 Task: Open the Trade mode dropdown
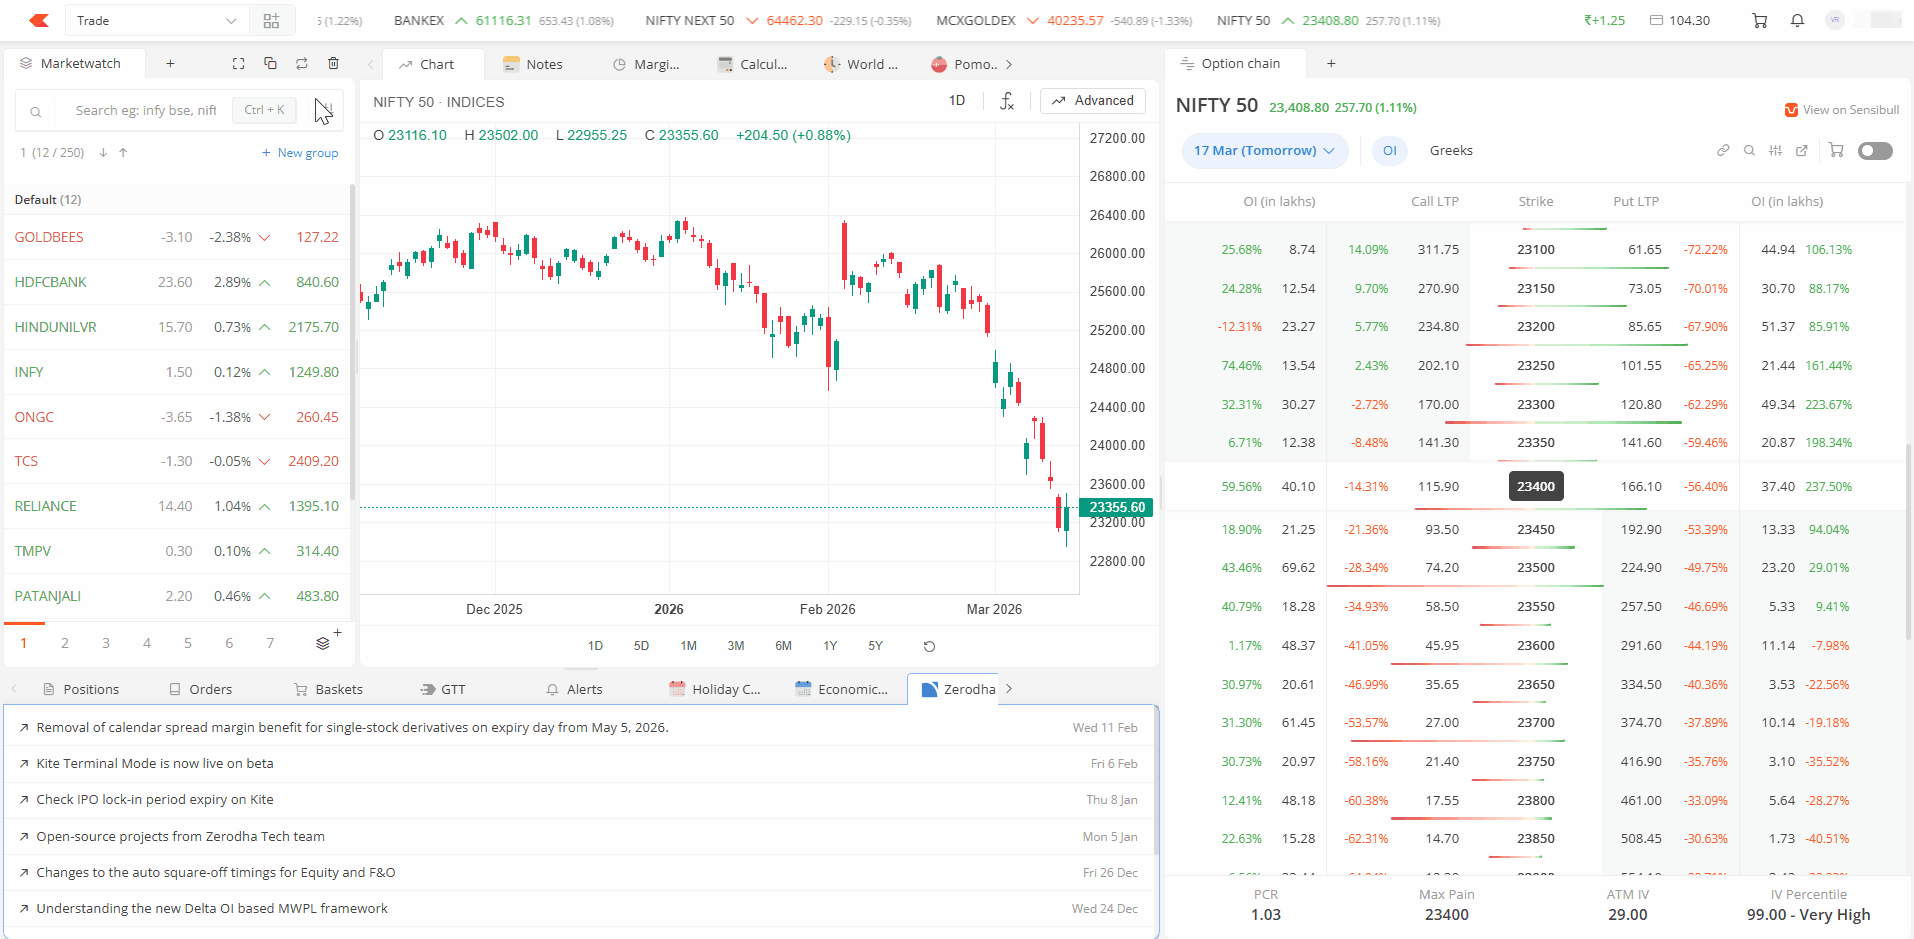(x=157, y=20)
